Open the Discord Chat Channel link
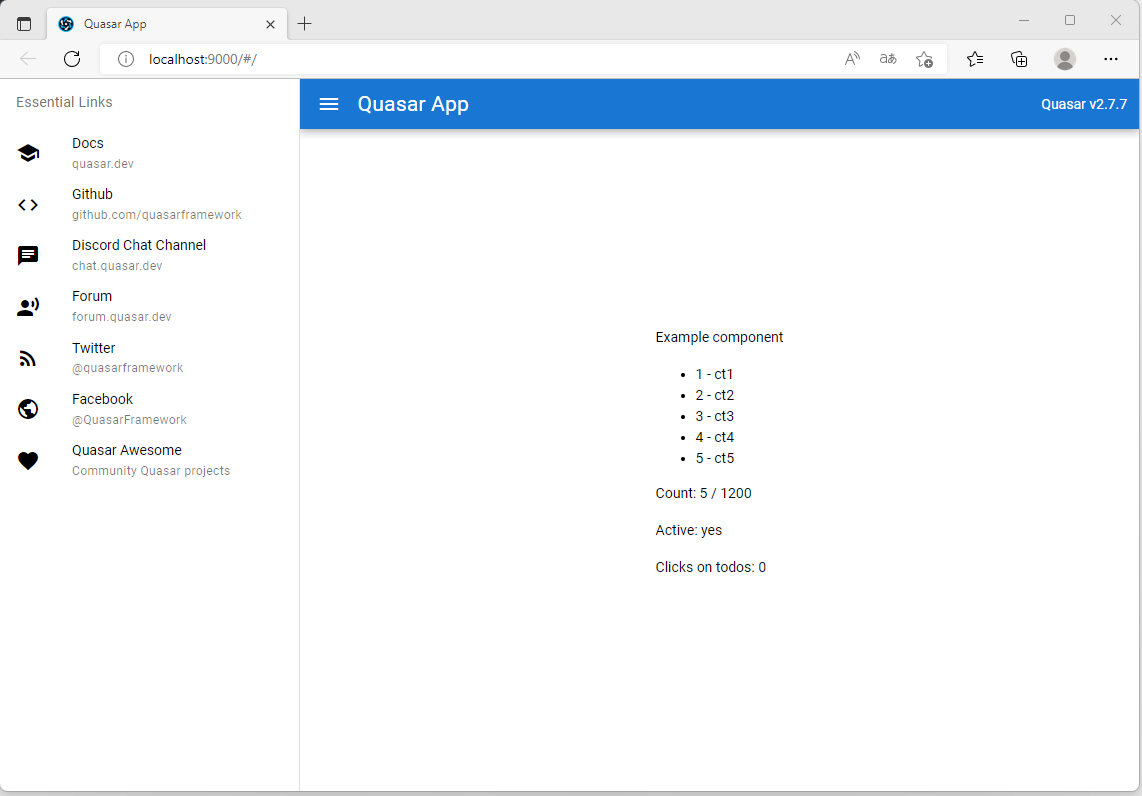Viewport: 1142px width, 796px height. click(x=149, y=256)
